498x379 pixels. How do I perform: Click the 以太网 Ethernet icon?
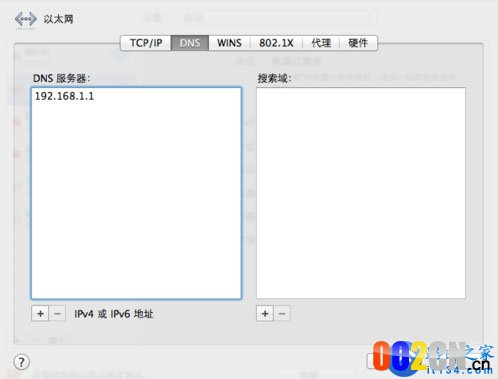pyautogui.click(x=26, y=19)
